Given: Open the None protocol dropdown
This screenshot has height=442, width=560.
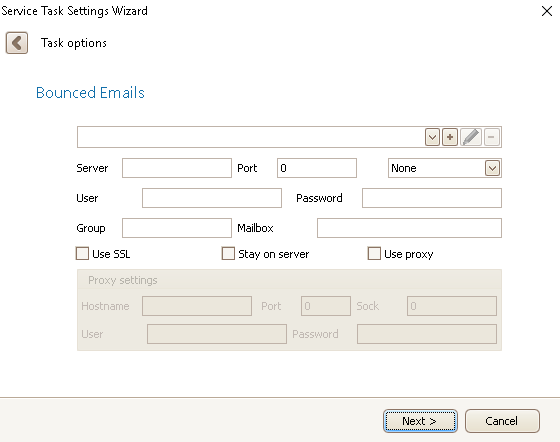Looking at the screenshot, I should [x=445, y=168].
